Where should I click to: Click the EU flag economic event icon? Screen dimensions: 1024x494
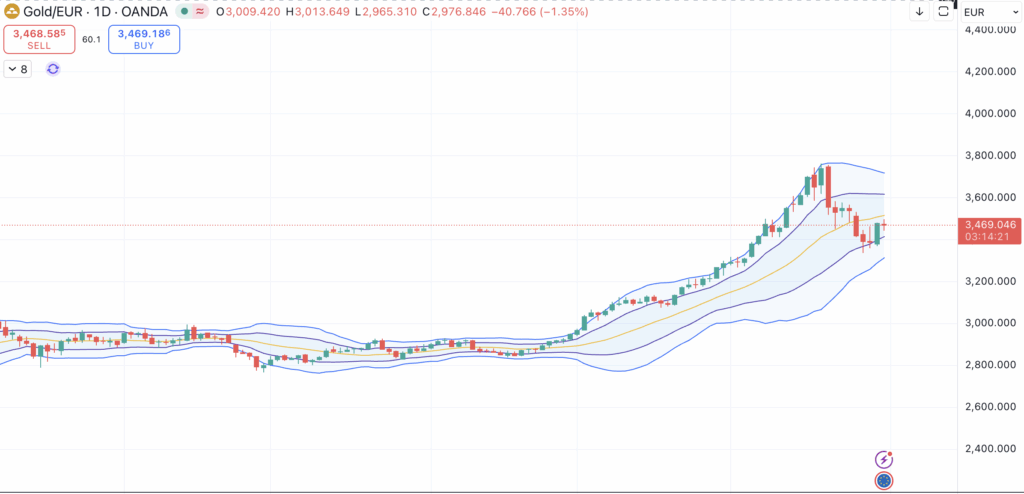click(x=884, y=481)
